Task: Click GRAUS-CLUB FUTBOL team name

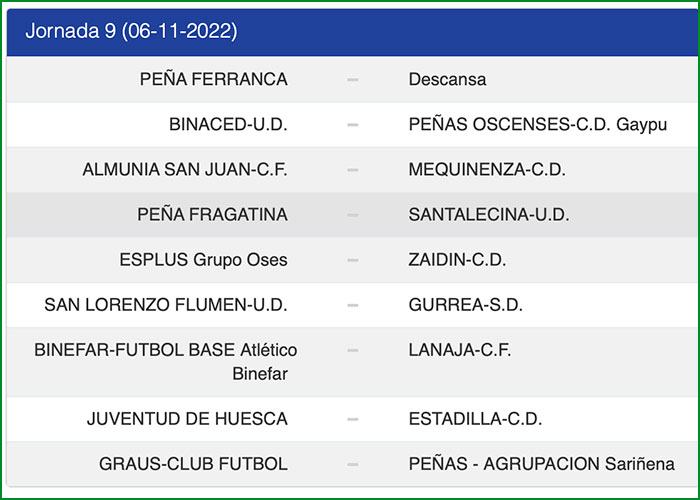Action: (x=193, y=464)
